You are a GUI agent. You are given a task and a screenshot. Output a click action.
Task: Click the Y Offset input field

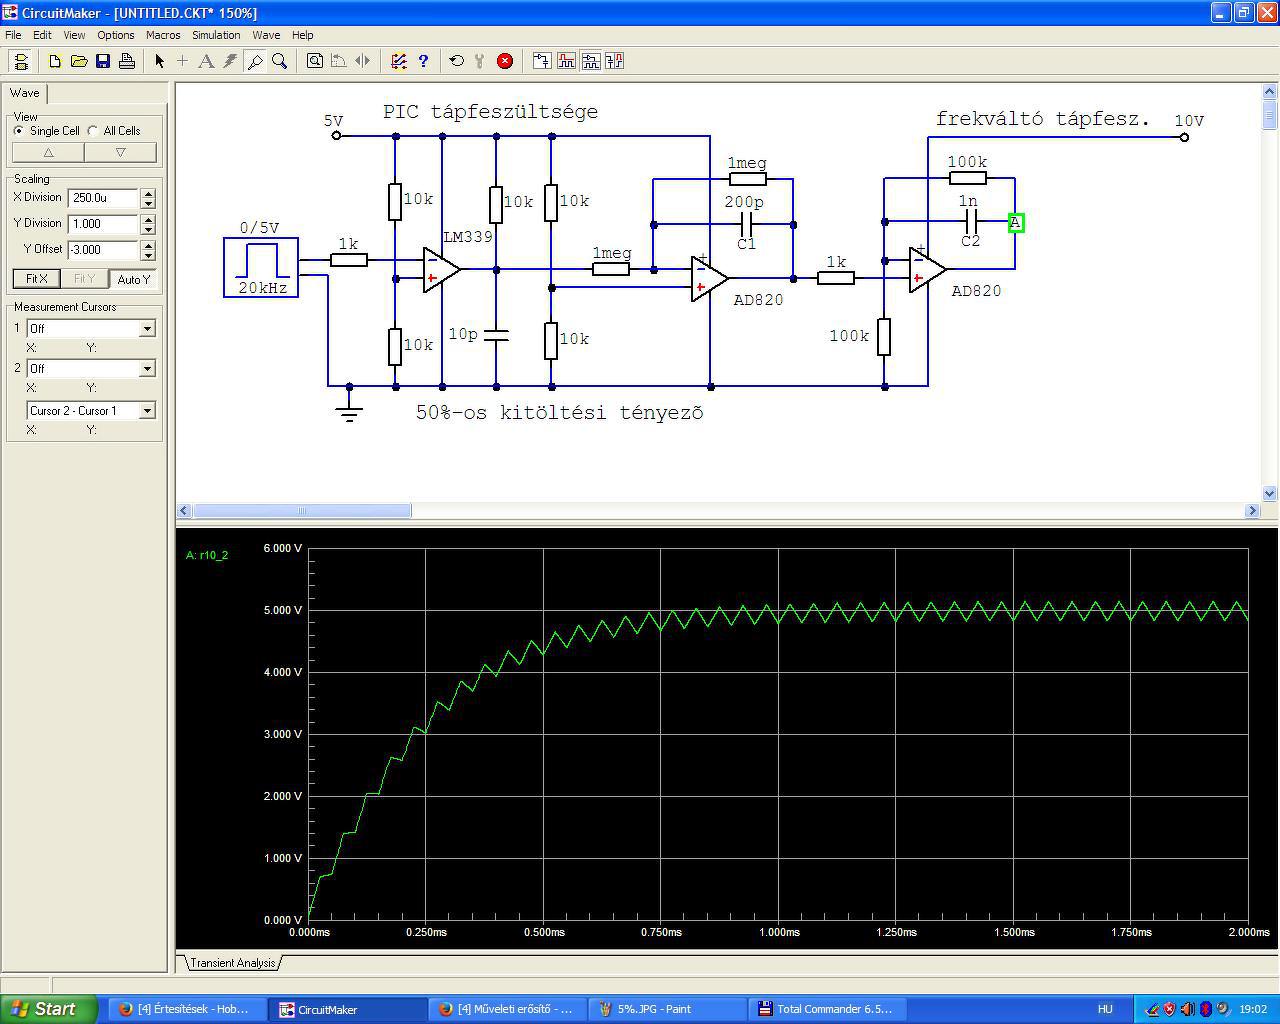(103, 250)
